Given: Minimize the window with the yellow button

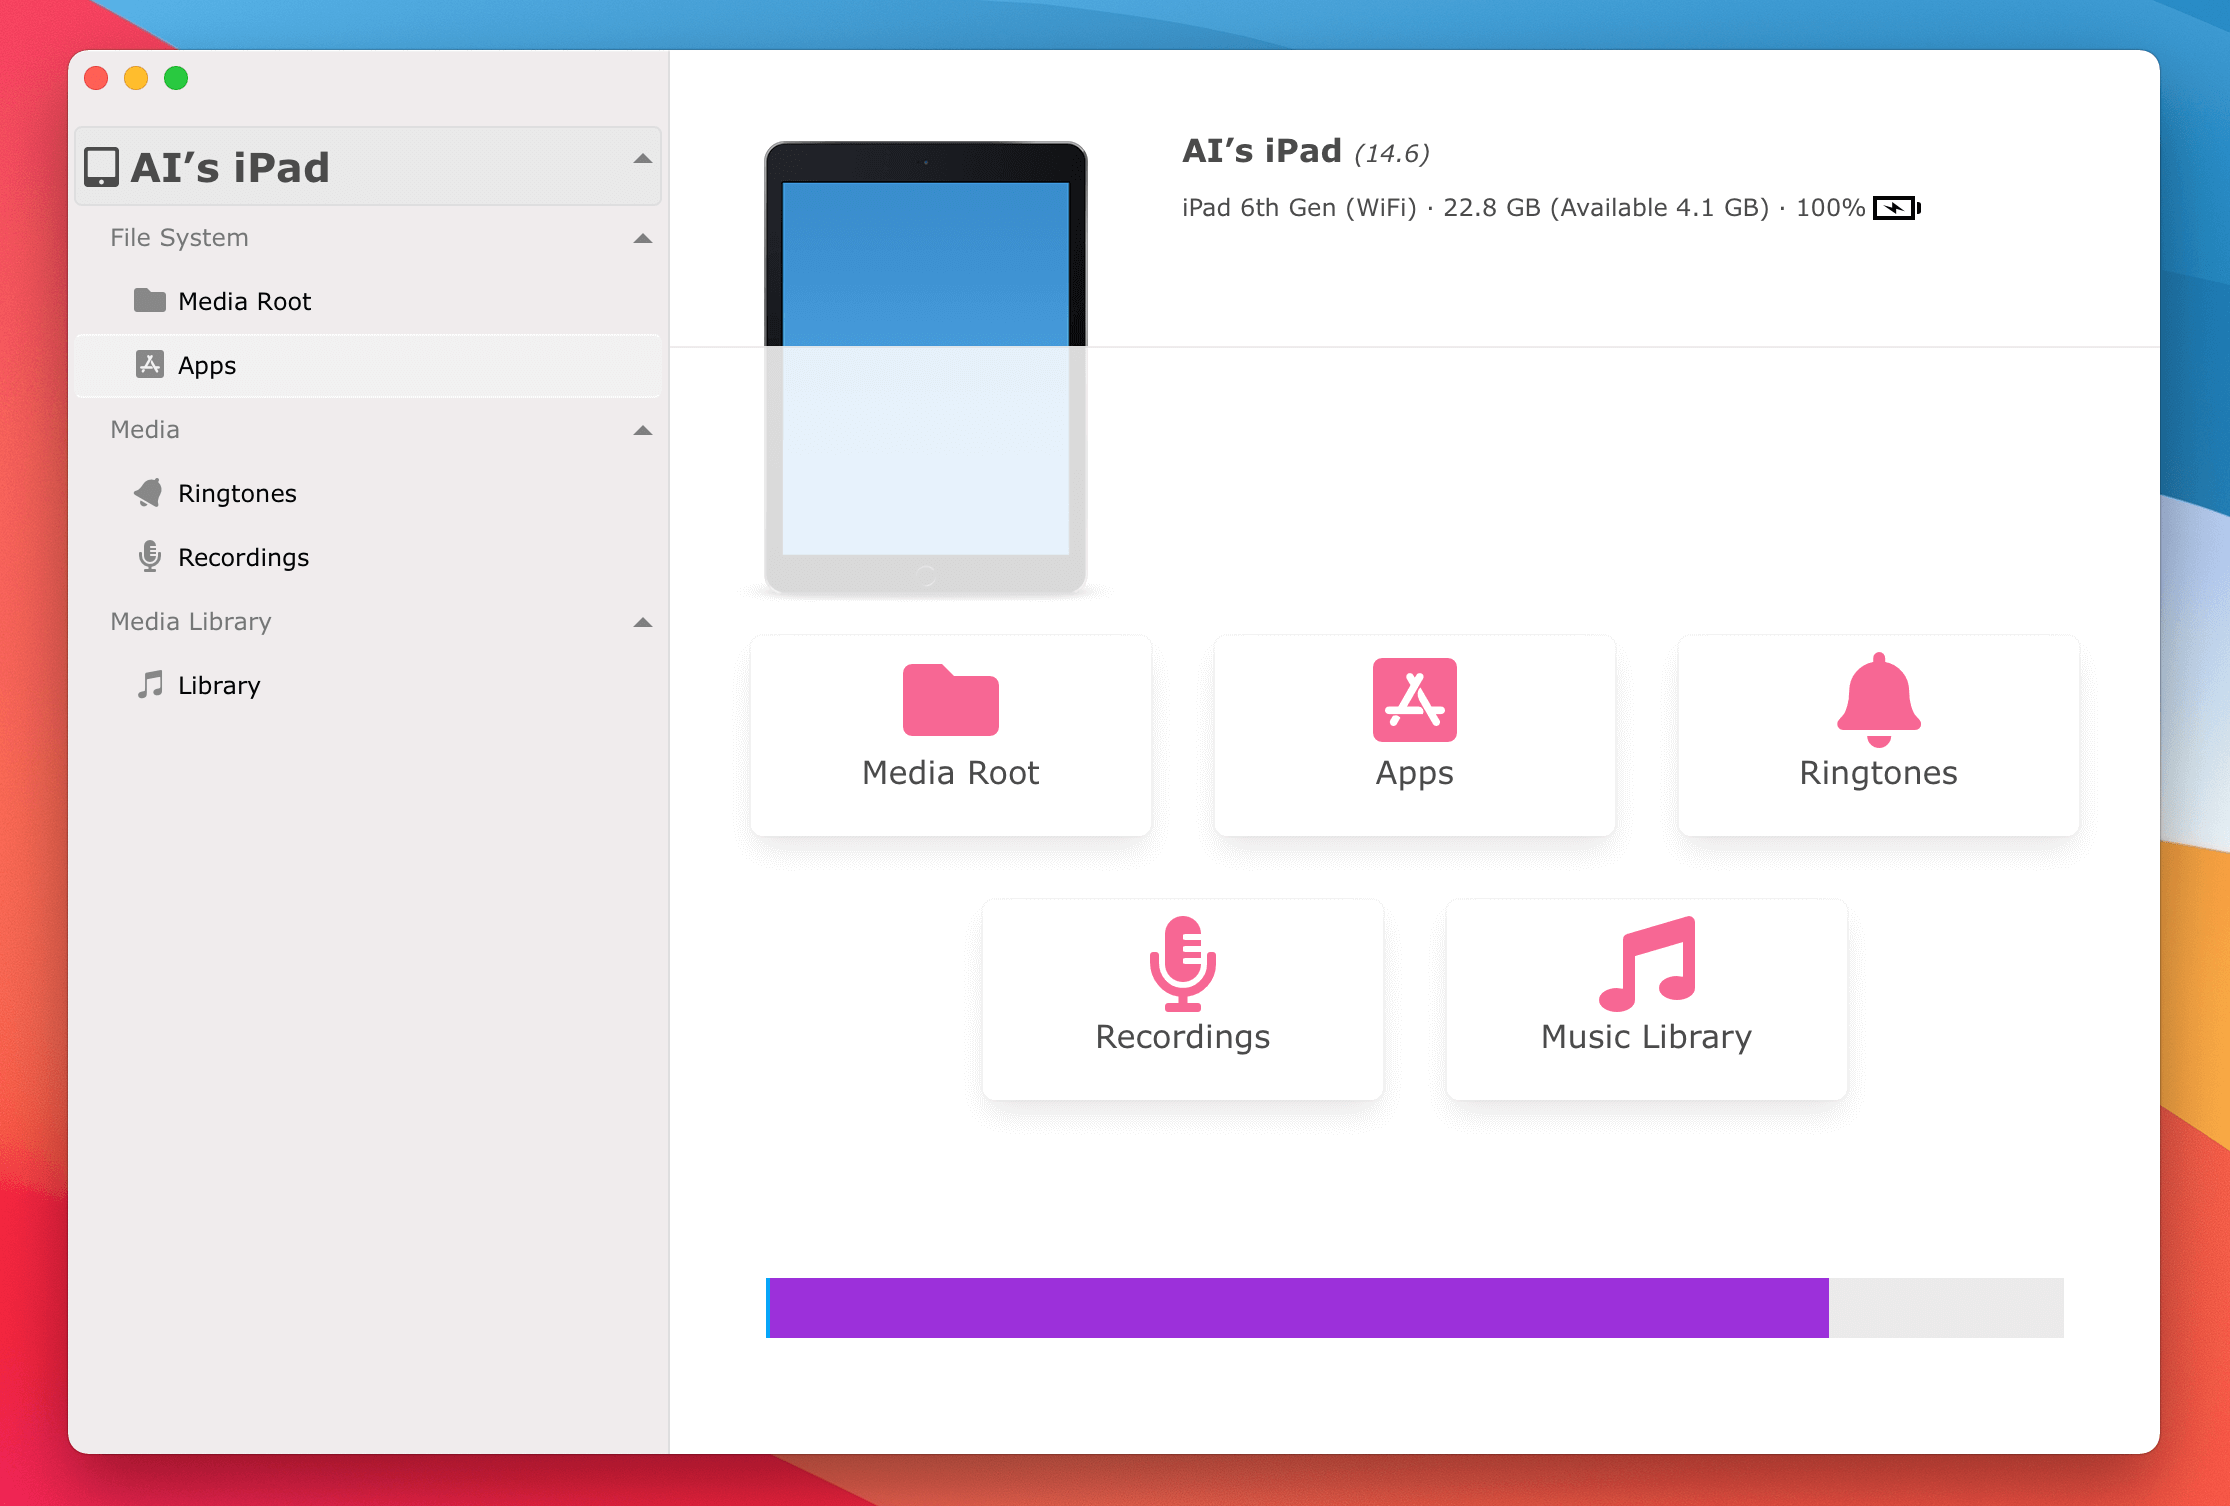Looking at the screenshot, I should (136, 78).
